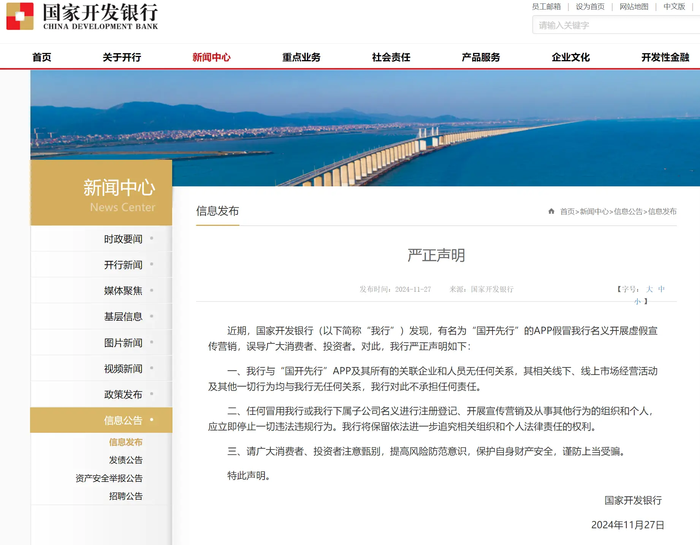The image size is (700, 545).
Task: Select 开发性金融 in the navigation bar
Action: coord(665,57)
